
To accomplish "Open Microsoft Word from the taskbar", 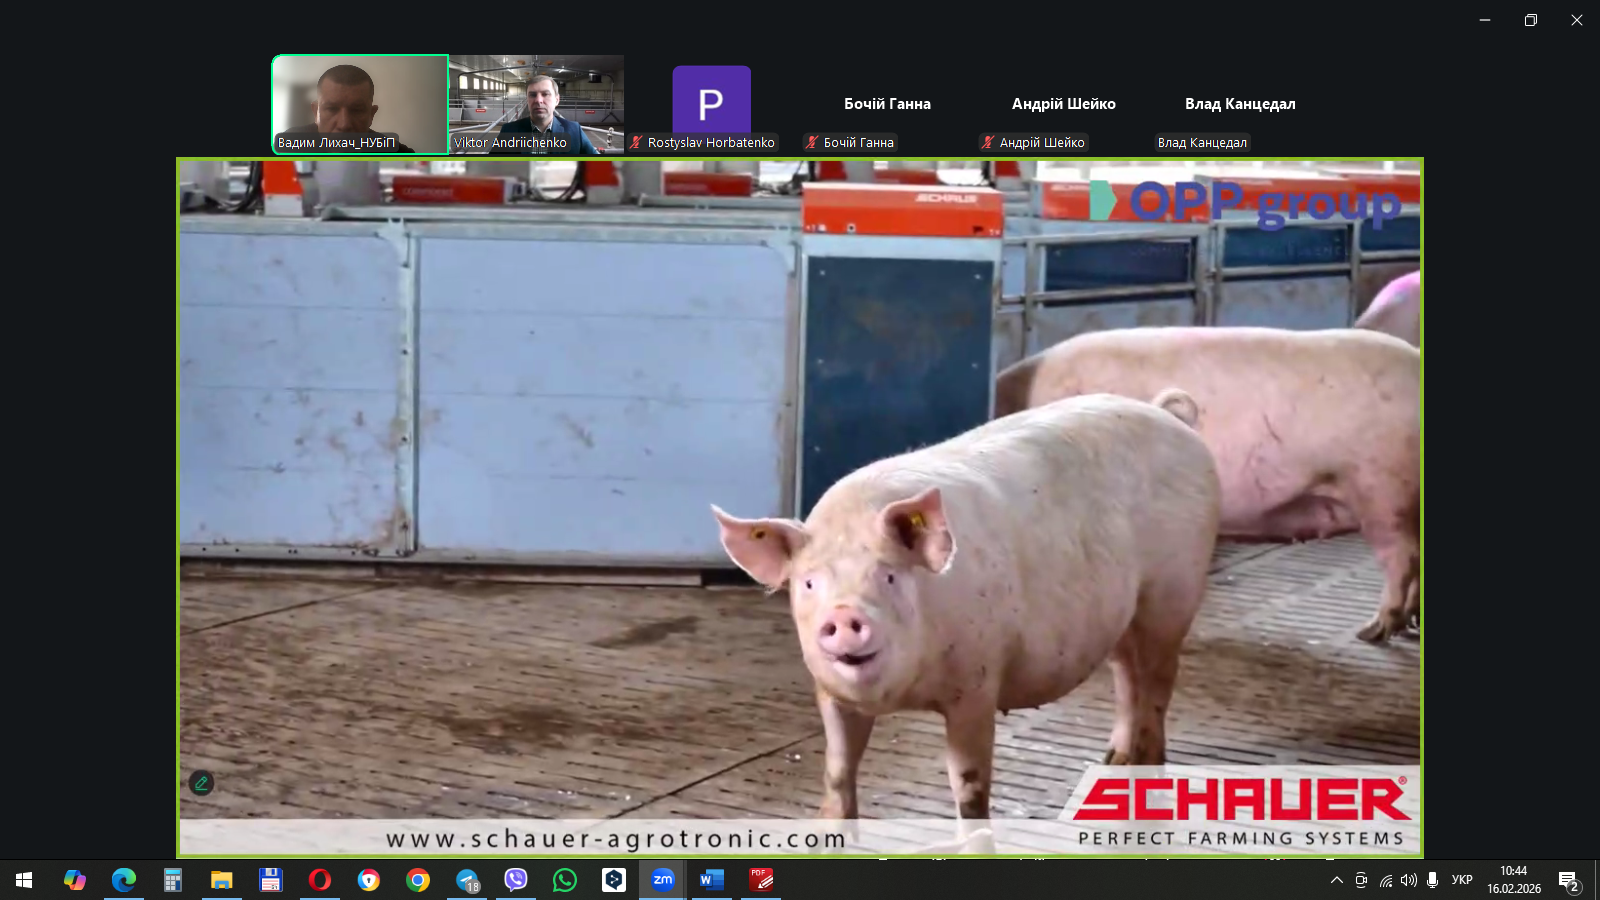I will [x=712, y=880].
